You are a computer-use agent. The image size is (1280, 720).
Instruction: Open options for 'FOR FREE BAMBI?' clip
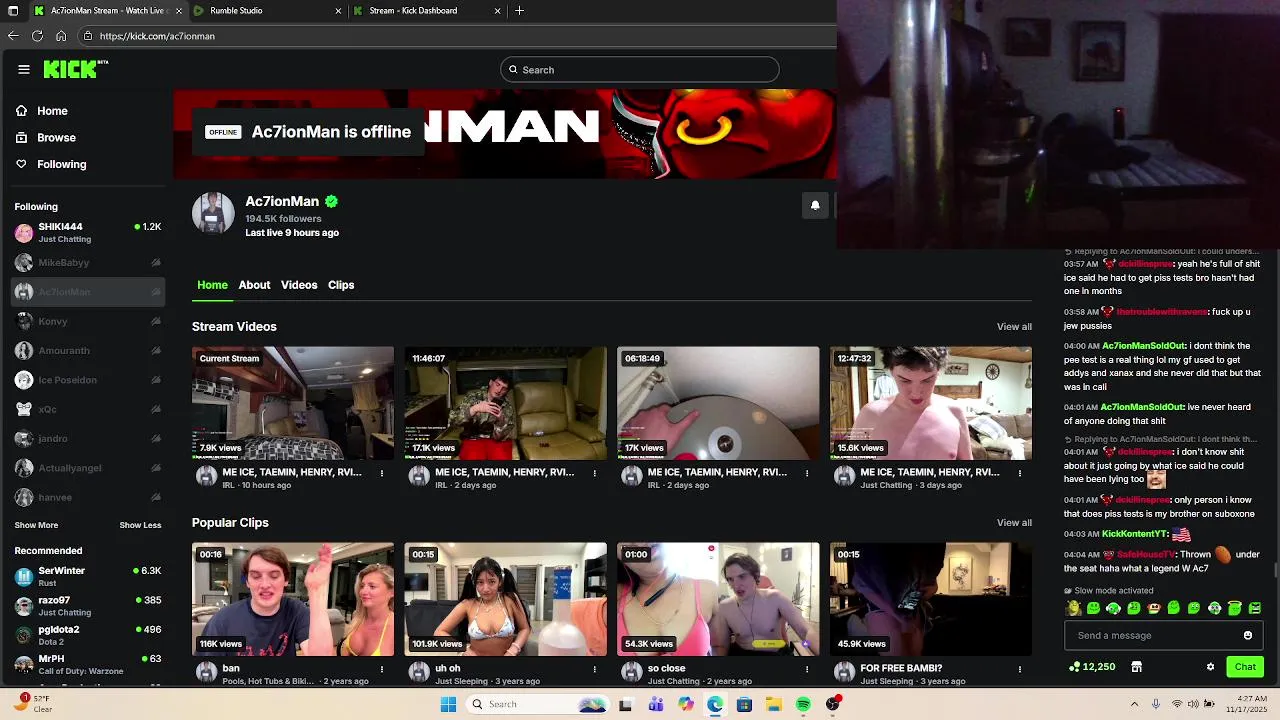1020,669
